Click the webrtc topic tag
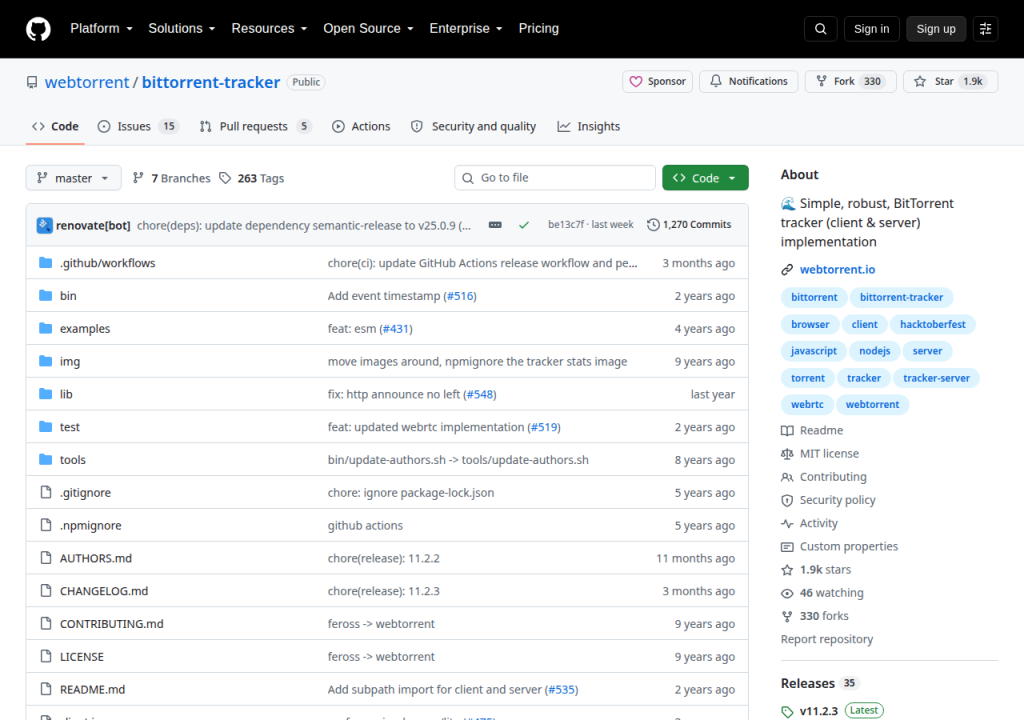1024x720 pixels. coord(807,404)
